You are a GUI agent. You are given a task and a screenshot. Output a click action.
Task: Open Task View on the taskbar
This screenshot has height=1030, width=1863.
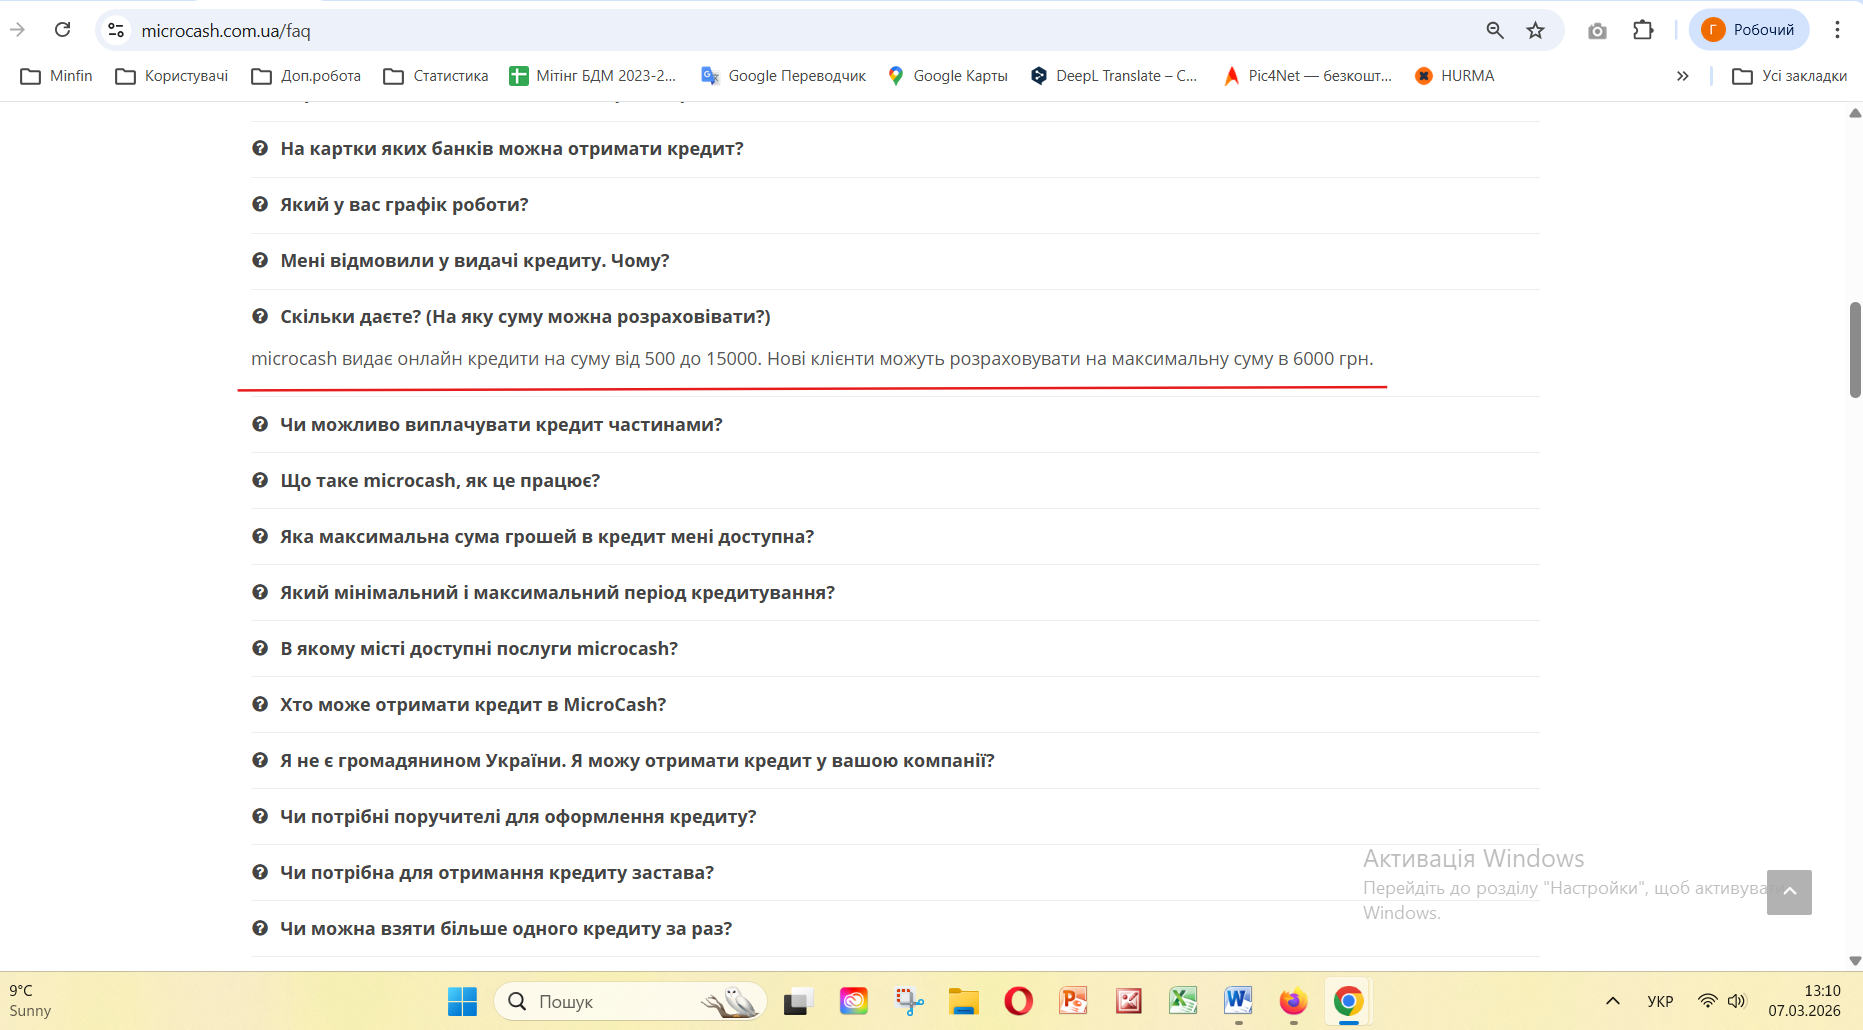(797, 1001)
